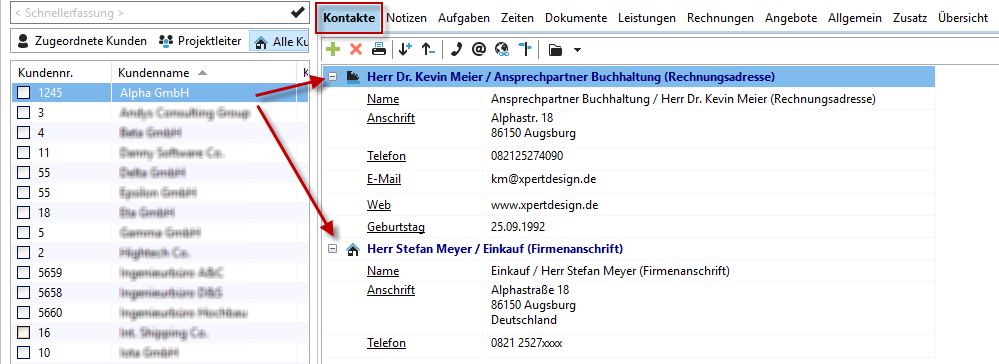The width and height of the screenshot is (999, 364).
Task: Check the box for customer number 10
Action: point(24,352)
